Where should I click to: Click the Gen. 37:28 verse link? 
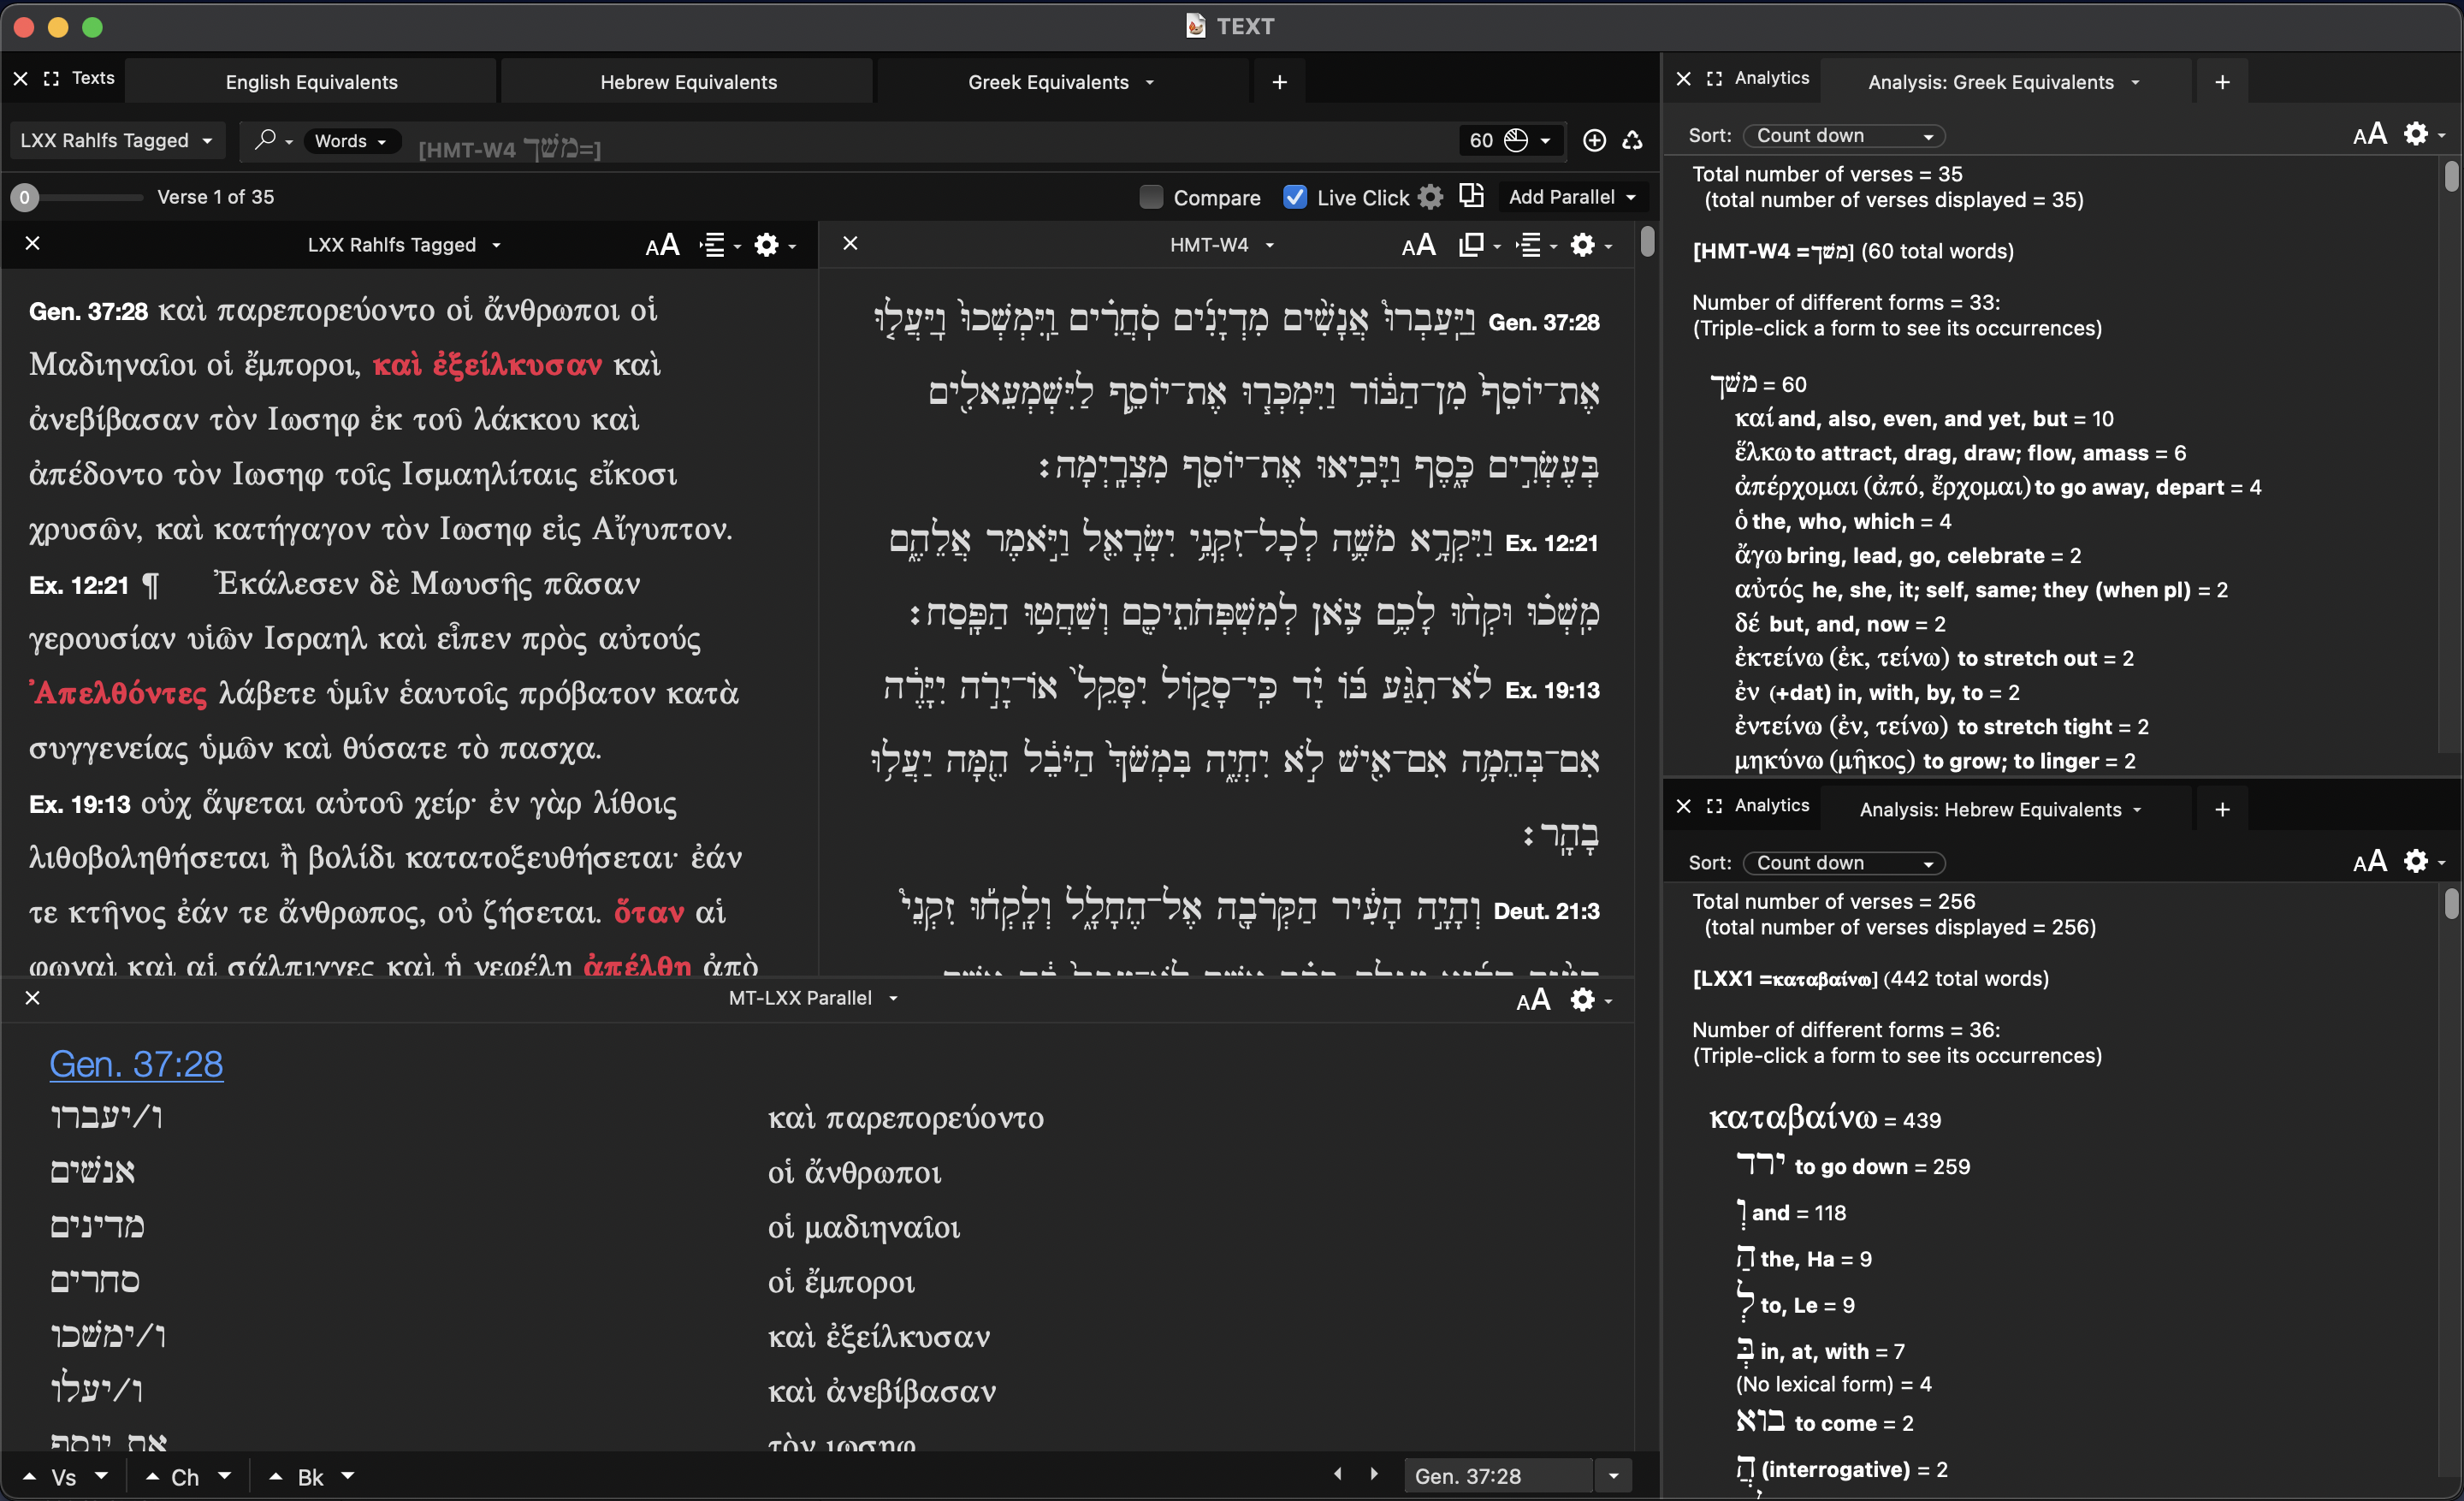(136, 1064)
